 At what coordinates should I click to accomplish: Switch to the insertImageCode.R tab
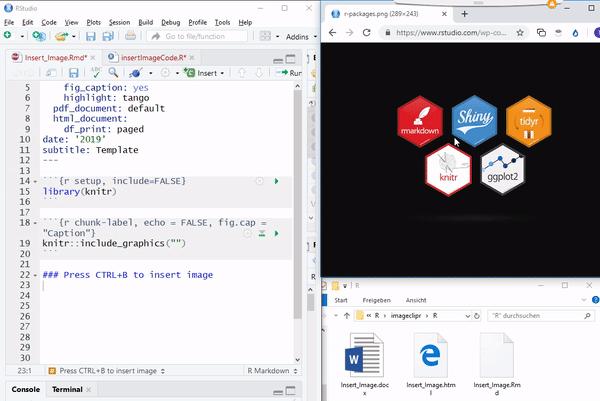153,58
